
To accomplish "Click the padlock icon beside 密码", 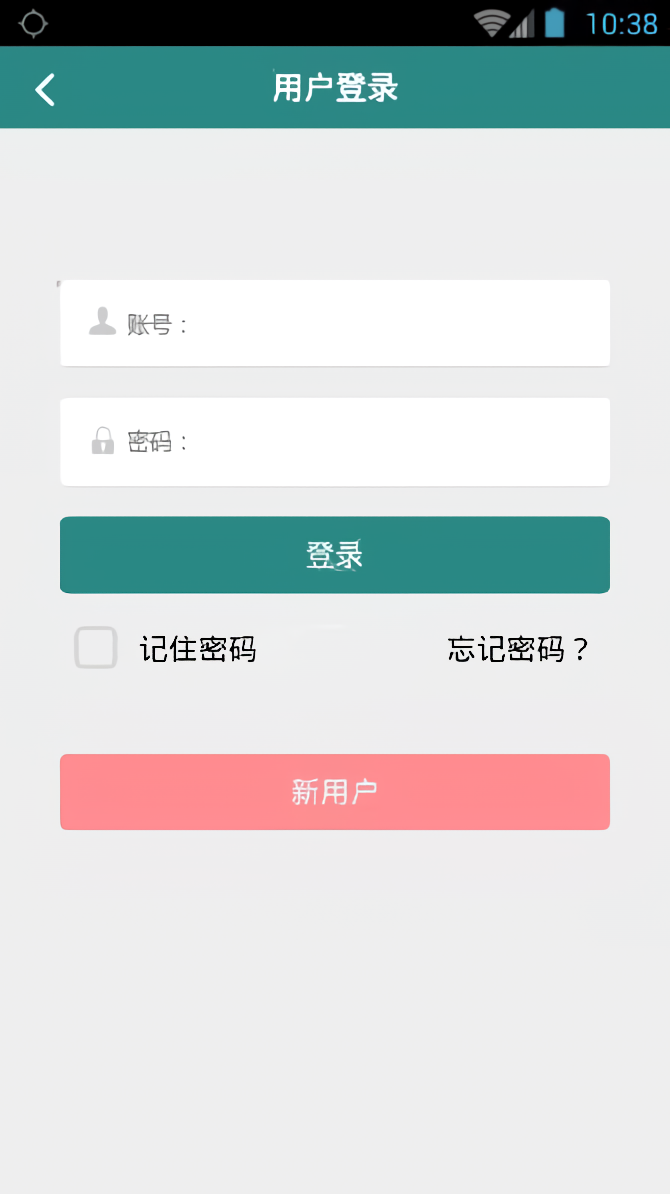I will click(101, 441).
